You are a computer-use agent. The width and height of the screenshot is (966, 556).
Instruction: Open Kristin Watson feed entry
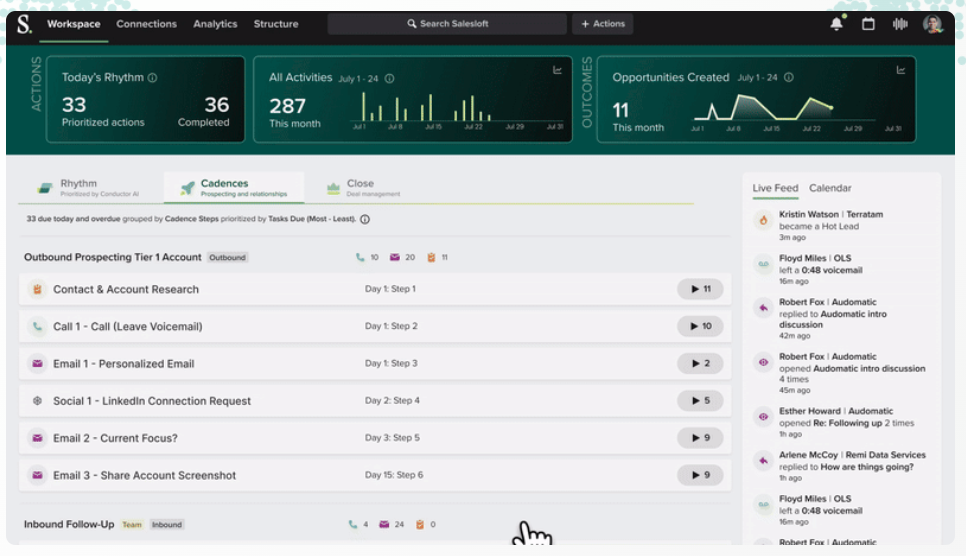pyautogui.click(x=830, y=226)
